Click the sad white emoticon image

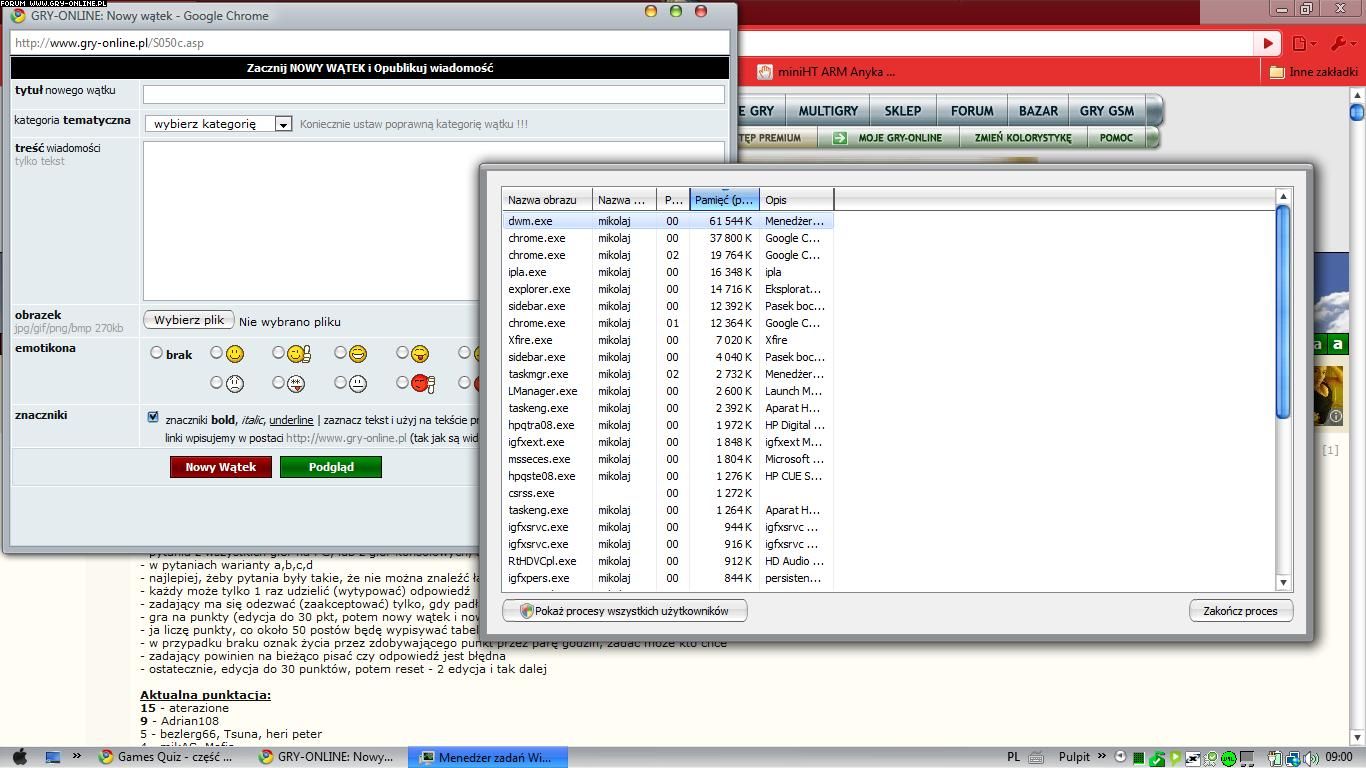point(235,383)
